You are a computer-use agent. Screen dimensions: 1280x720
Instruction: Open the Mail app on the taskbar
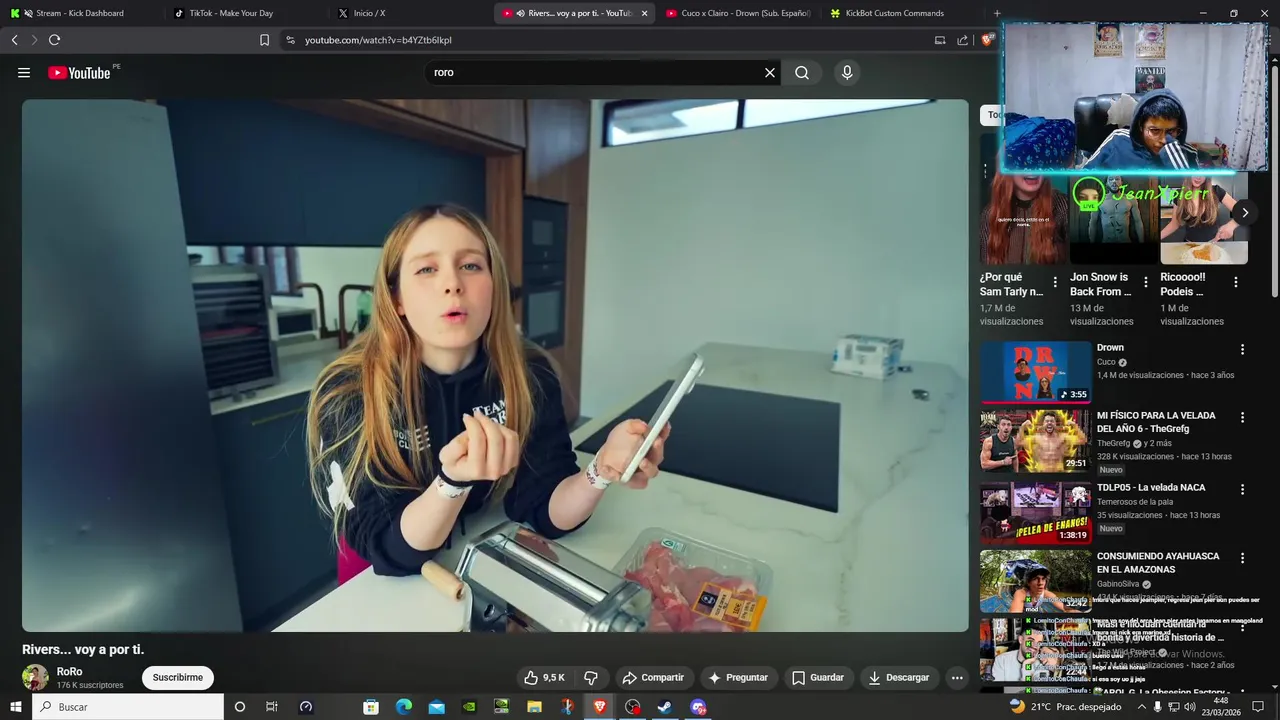click(437, 707)
